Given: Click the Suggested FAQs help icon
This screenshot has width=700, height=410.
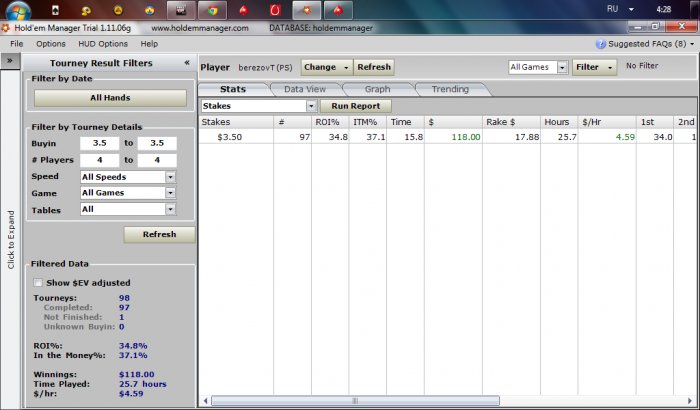Looking at the screenshot, I should coord(601,44).
